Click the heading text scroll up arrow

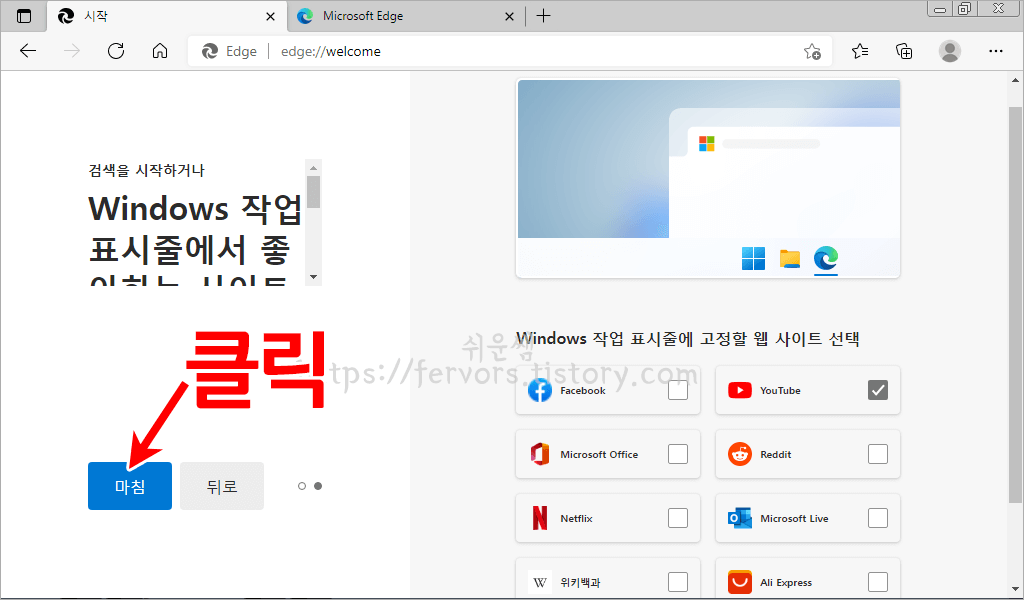point(313,168)
